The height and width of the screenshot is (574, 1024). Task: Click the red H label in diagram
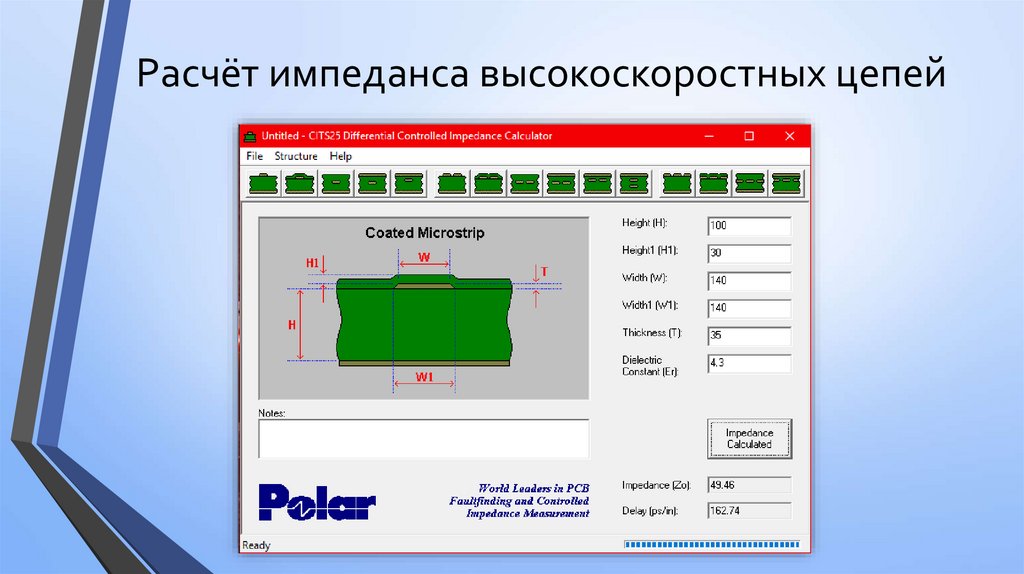pyautogui.click(x=292, y=325)
